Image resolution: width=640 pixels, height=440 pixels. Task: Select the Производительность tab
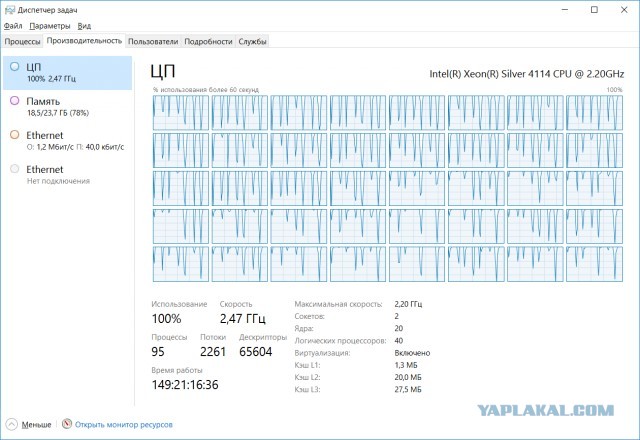pyautogui.click(x=84, y=41)
